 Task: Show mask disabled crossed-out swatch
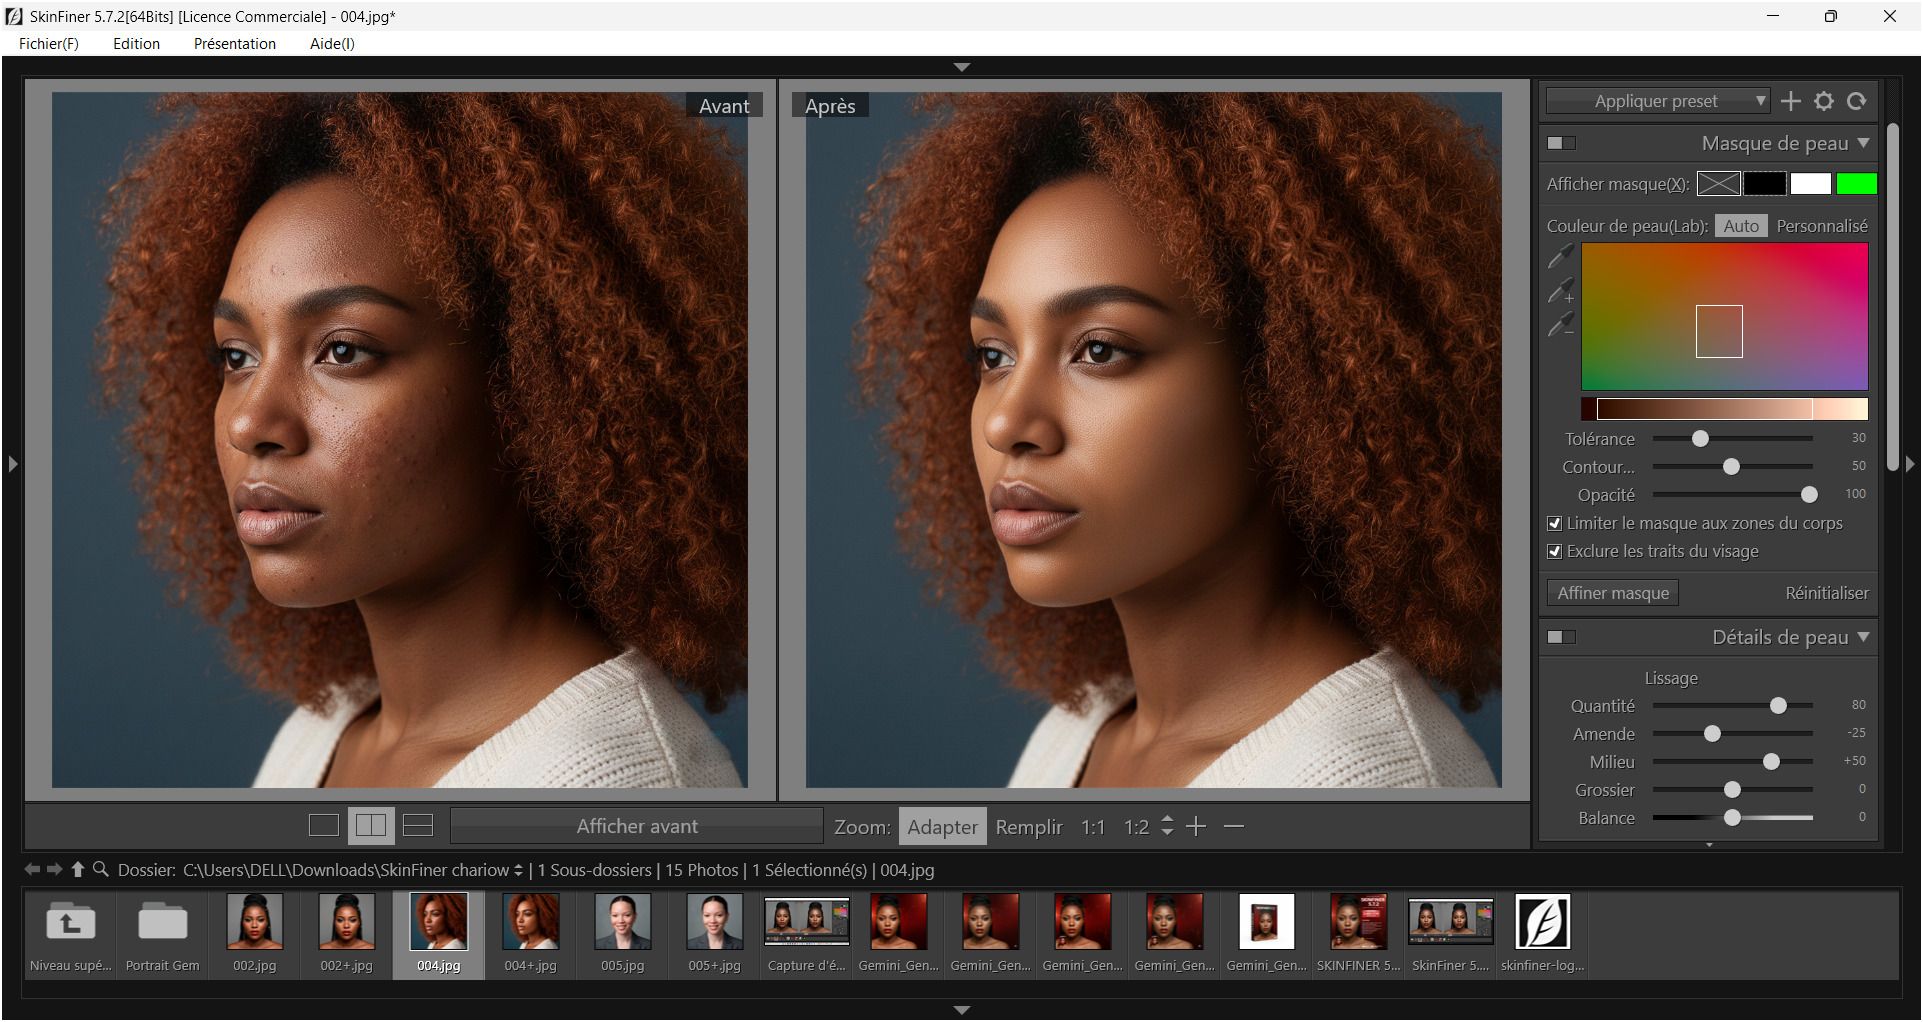coord(1719,184)
